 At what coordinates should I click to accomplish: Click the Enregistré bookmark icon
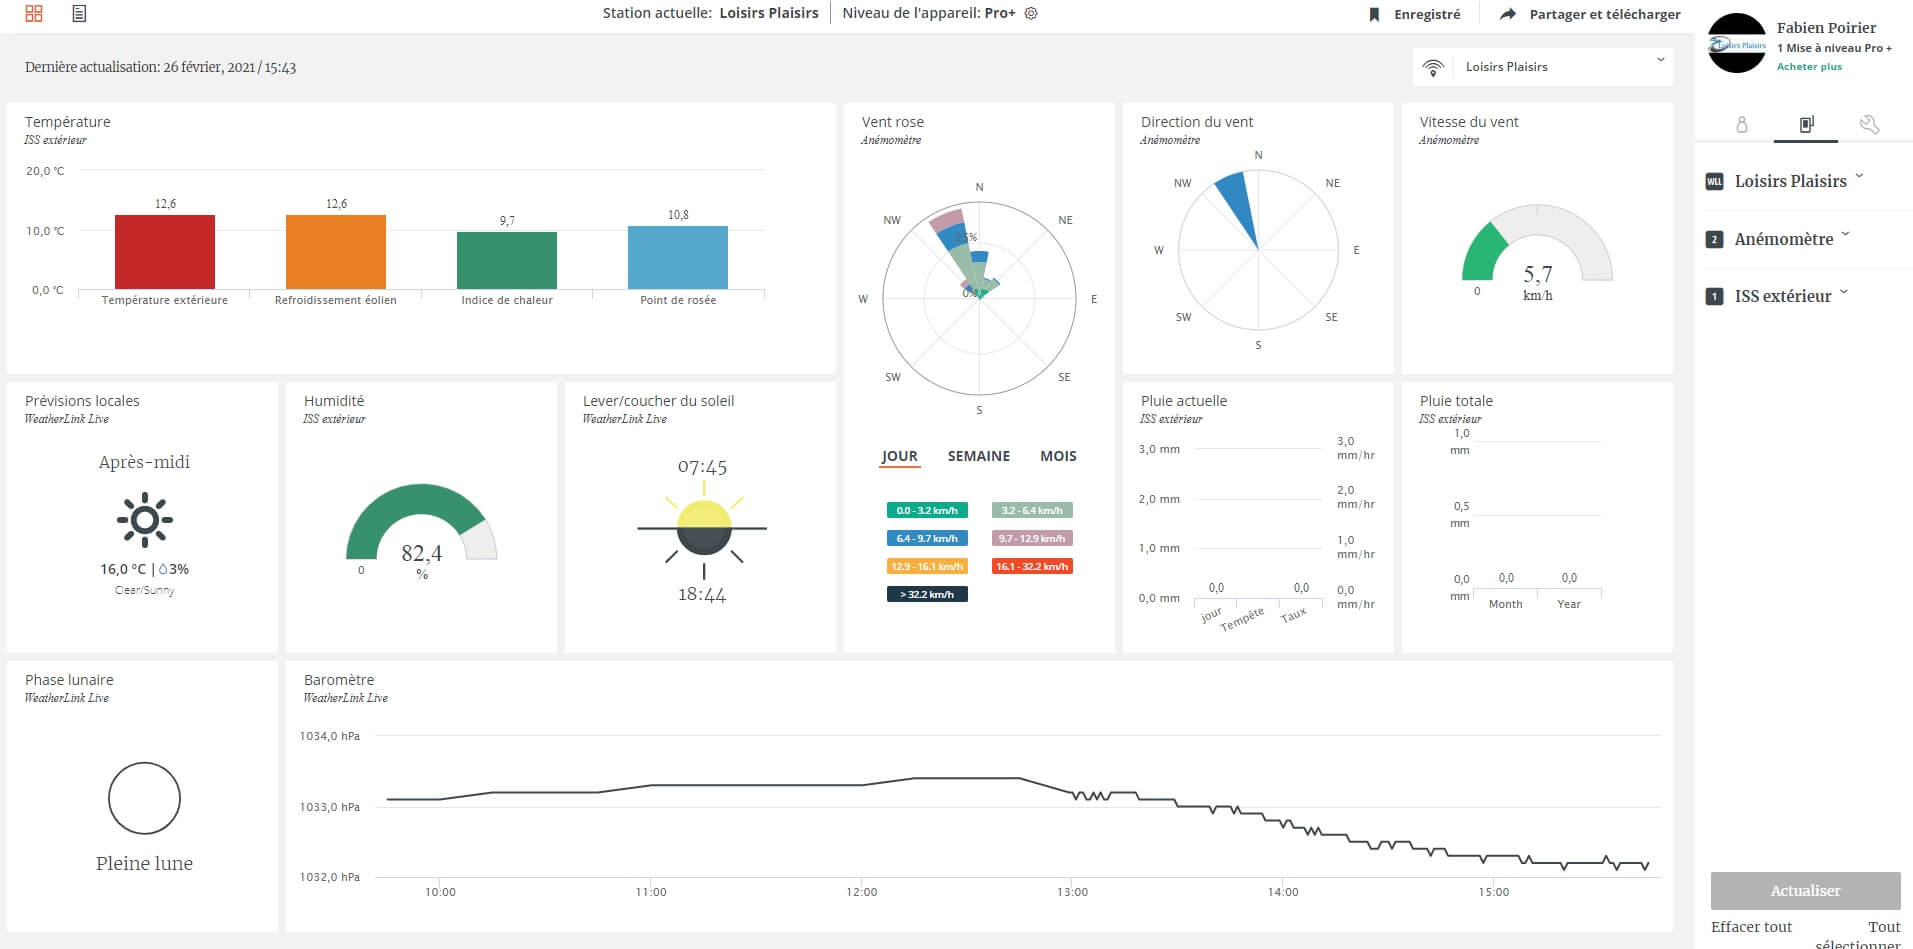point(1374,14)
